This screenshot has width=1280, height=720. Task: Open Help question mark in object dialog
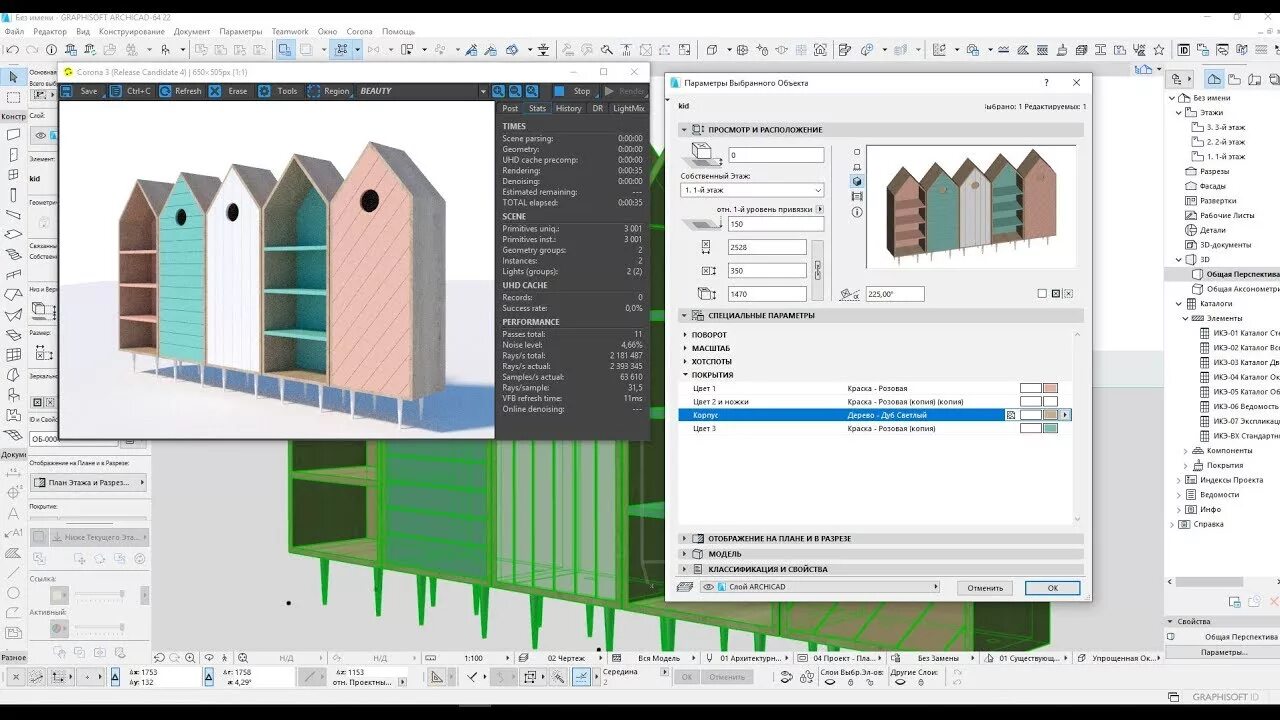(x=1046, y=83)
